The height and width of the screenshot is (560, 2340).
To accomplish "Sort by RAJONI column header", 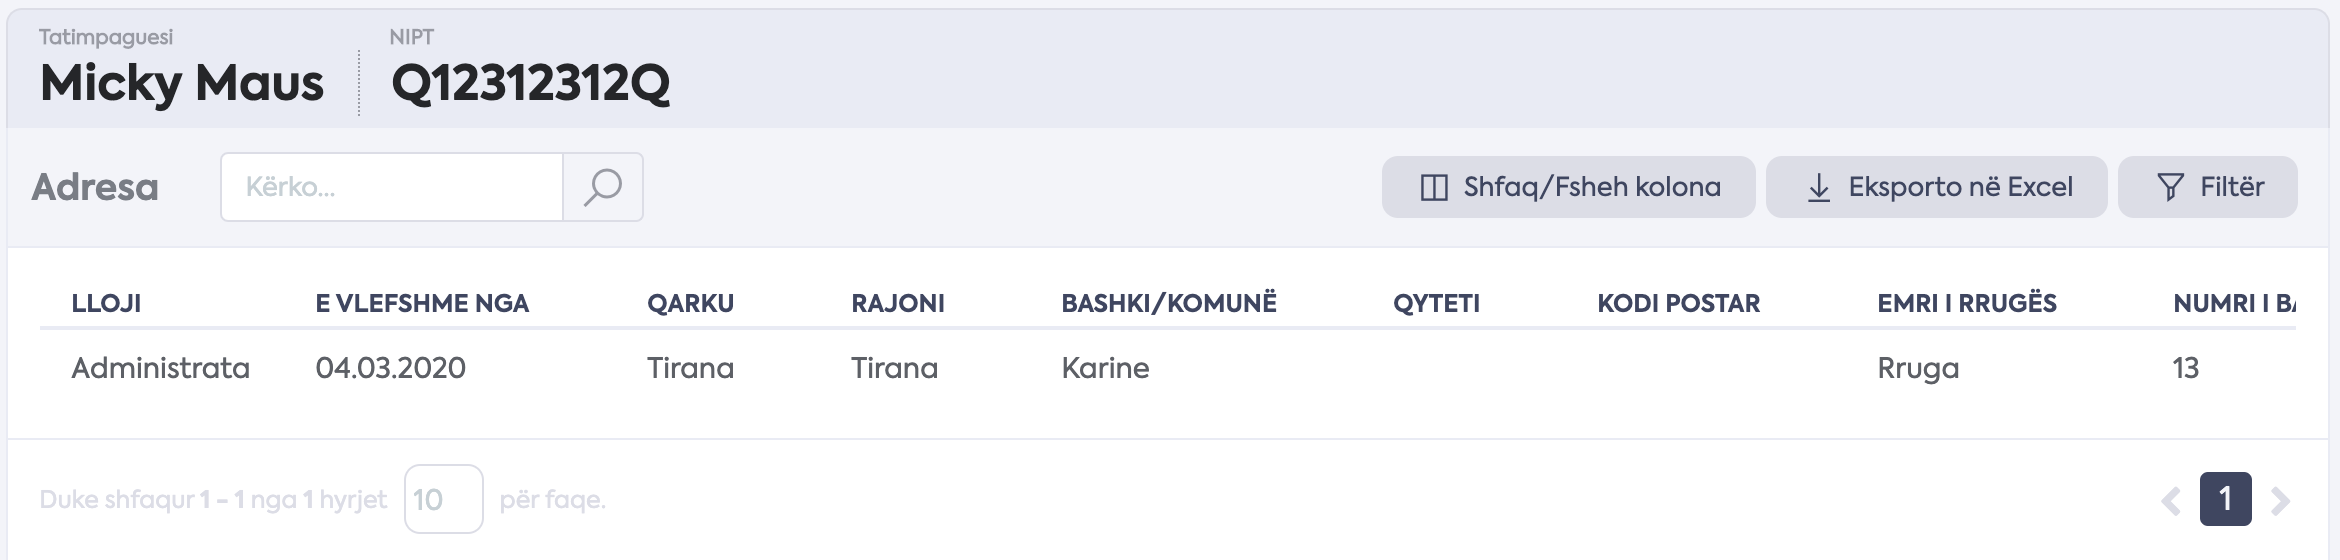I will click(x=898, y=303).
